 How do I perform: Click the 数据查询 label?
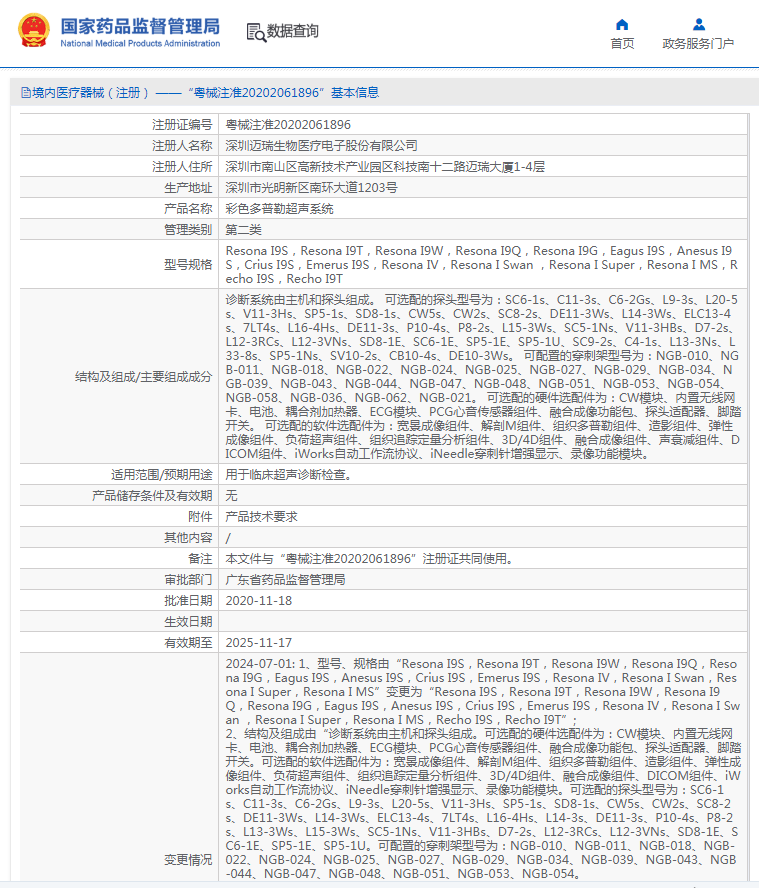pyautogui.click(x=293, y=31)
